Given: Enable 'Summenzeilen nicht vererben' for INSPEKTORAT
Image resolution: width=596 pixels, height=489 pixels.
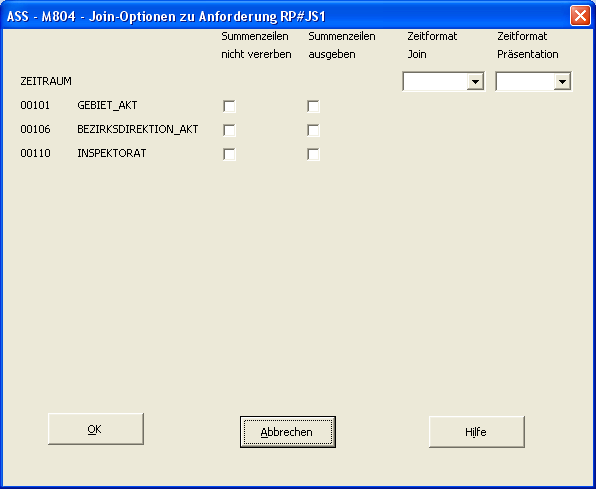Looking at the screenshot, I should pyautogui.click(x=229, y=154).
